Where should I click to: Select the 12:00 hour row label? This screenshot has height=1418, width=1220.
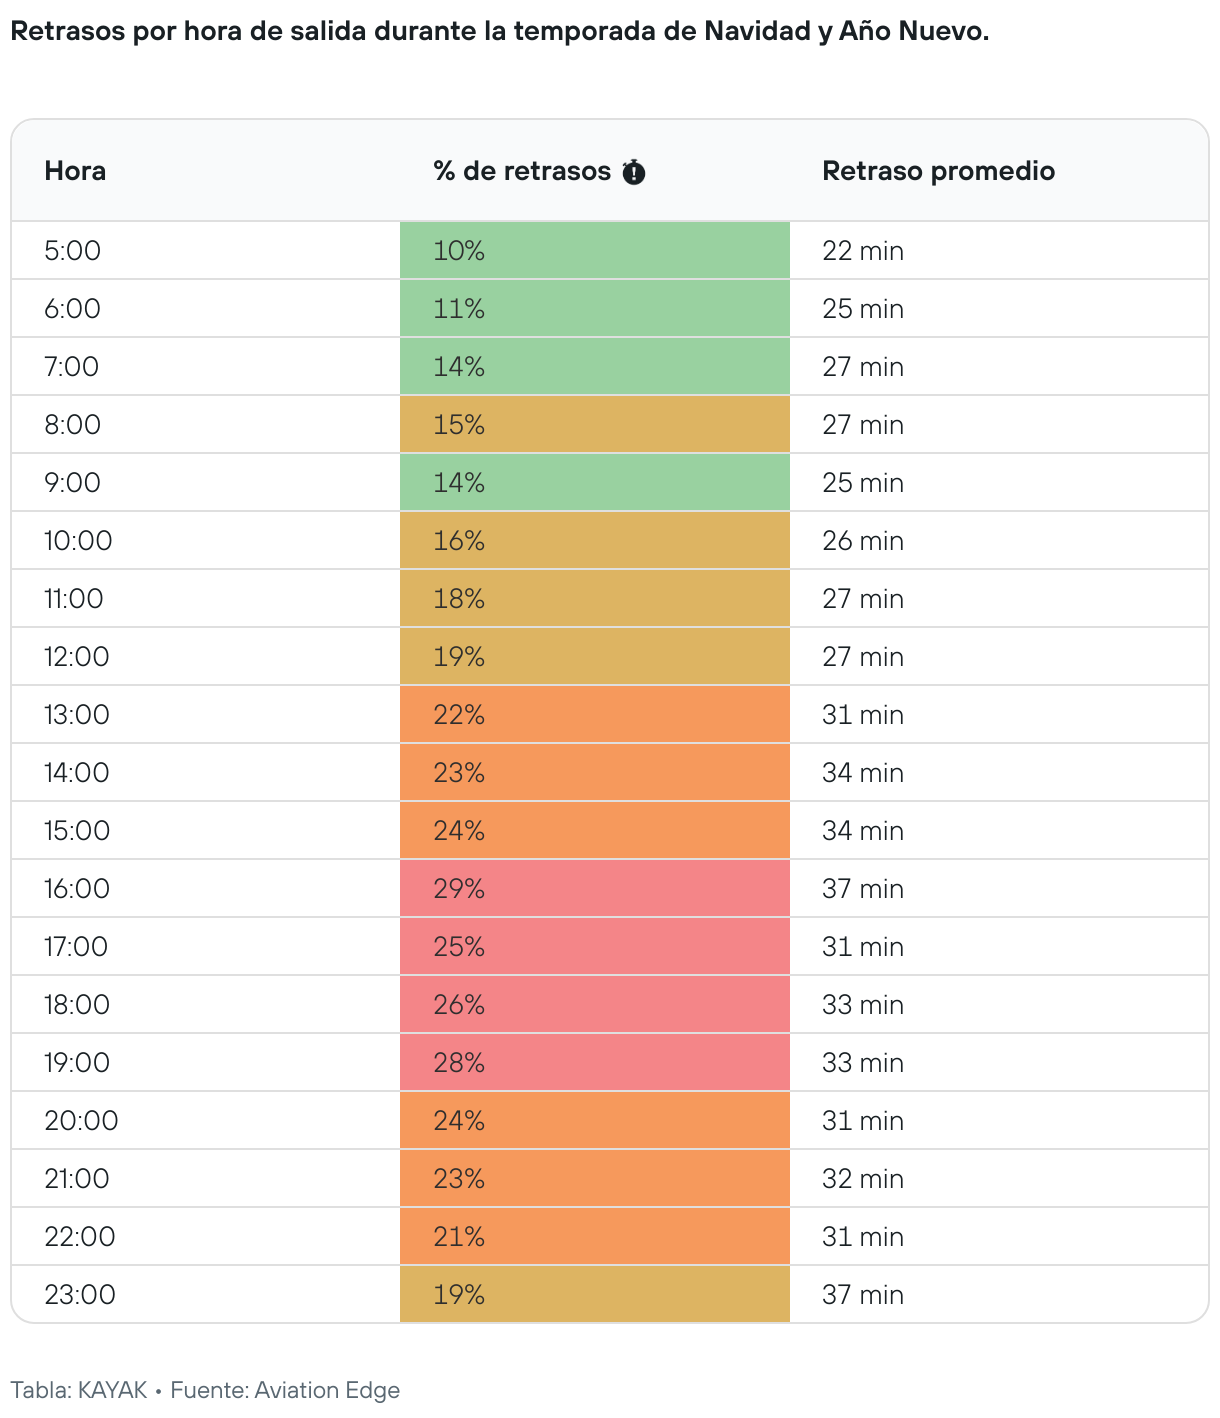coord(77,656)
